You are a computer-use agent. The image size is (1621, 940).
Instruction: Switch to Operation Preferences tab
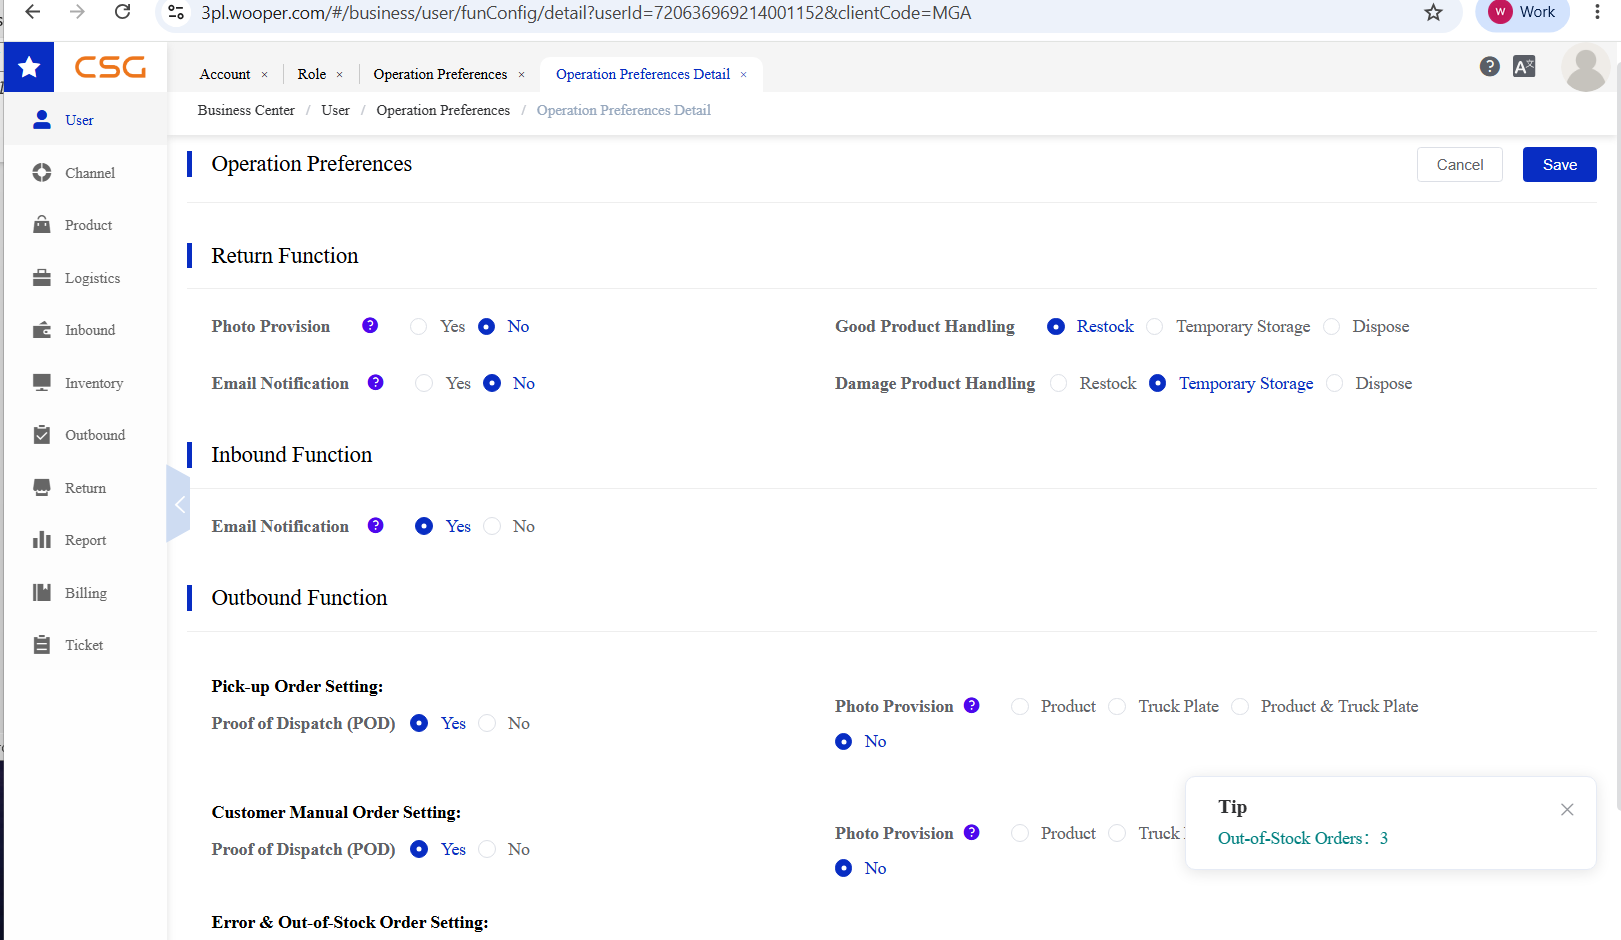pos(440,74)
